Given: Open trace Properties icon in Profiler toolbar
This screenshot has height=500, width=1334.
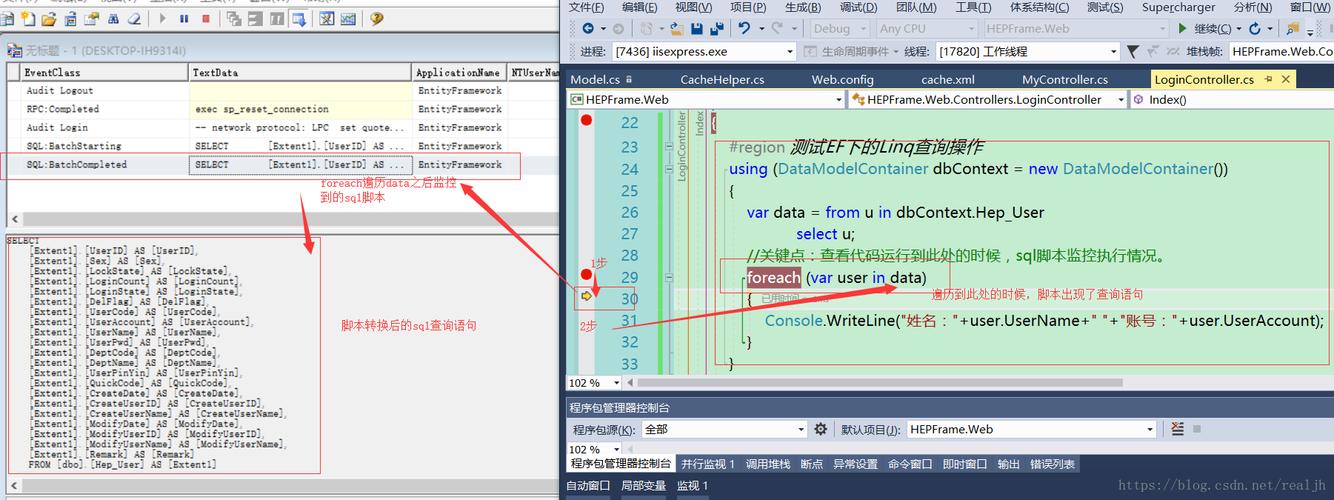Looking at the screenshot, I should pos(92,19).
